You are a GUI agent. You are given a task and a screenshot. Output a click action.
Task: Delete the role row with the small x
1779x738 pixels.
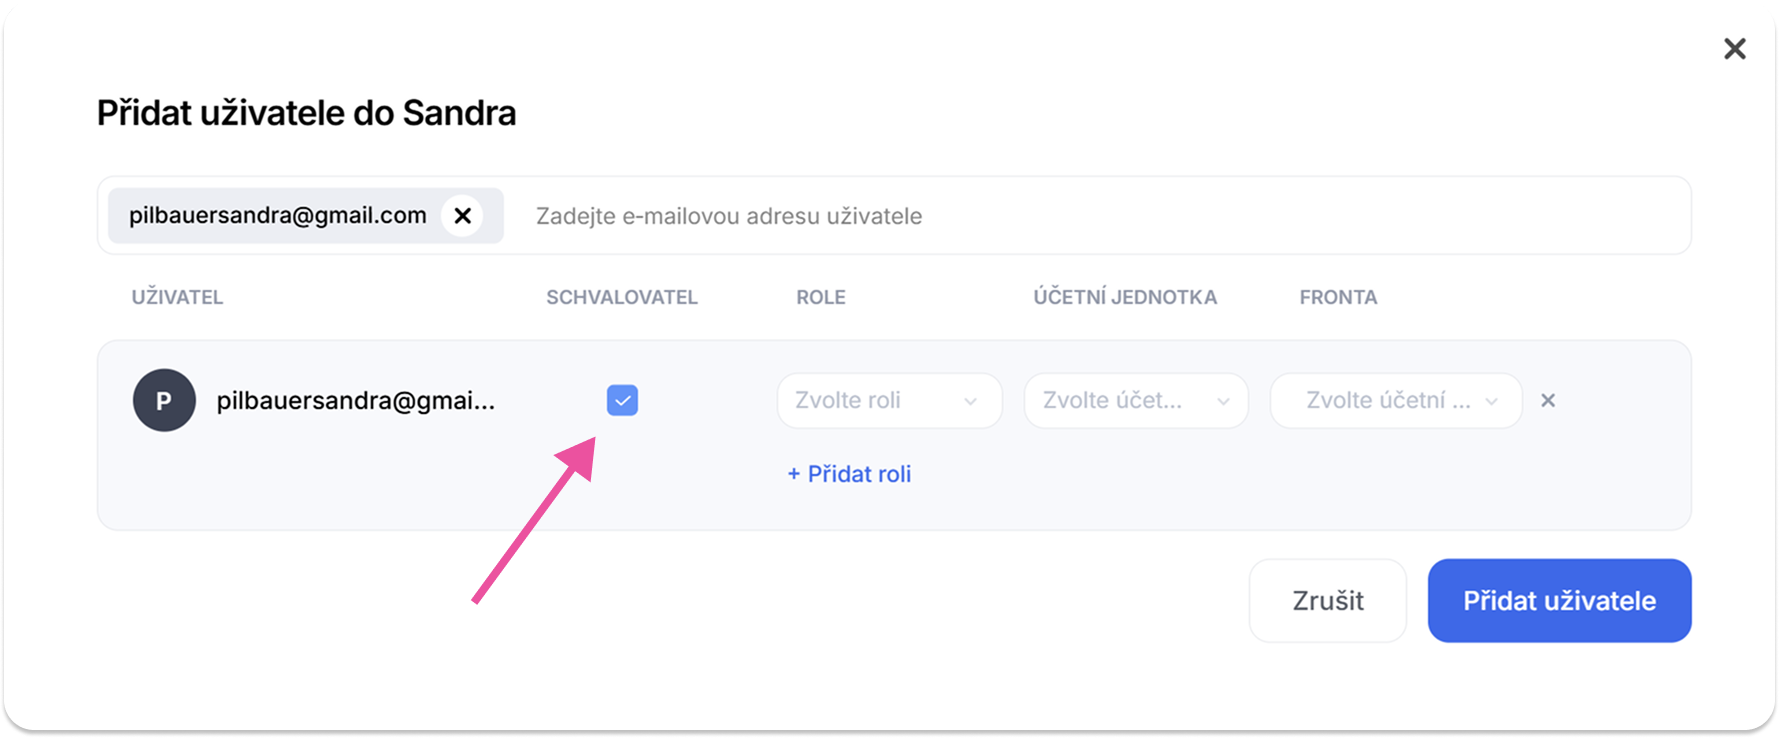point(1548,401)
